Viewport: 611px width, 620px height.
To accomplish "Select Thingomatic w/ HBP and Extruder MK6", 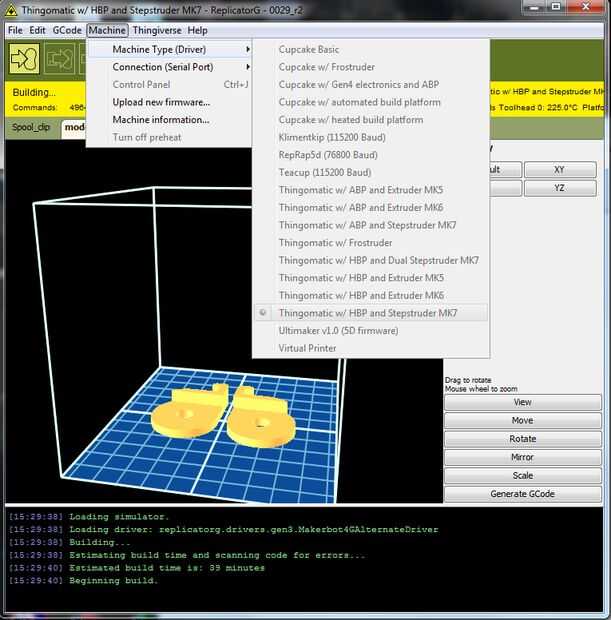I will point(371,295).
